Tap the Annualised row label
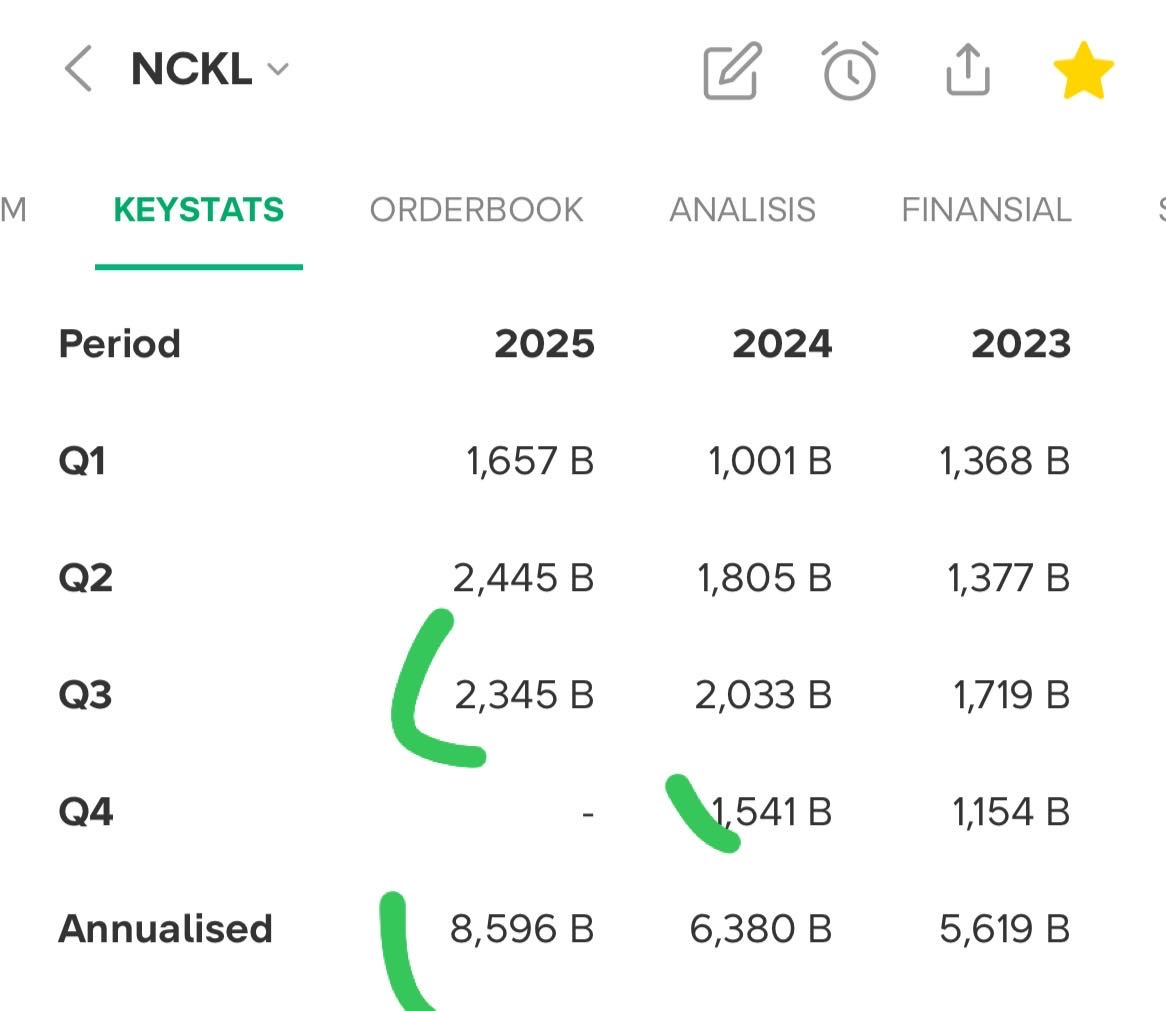 (165, 929)
